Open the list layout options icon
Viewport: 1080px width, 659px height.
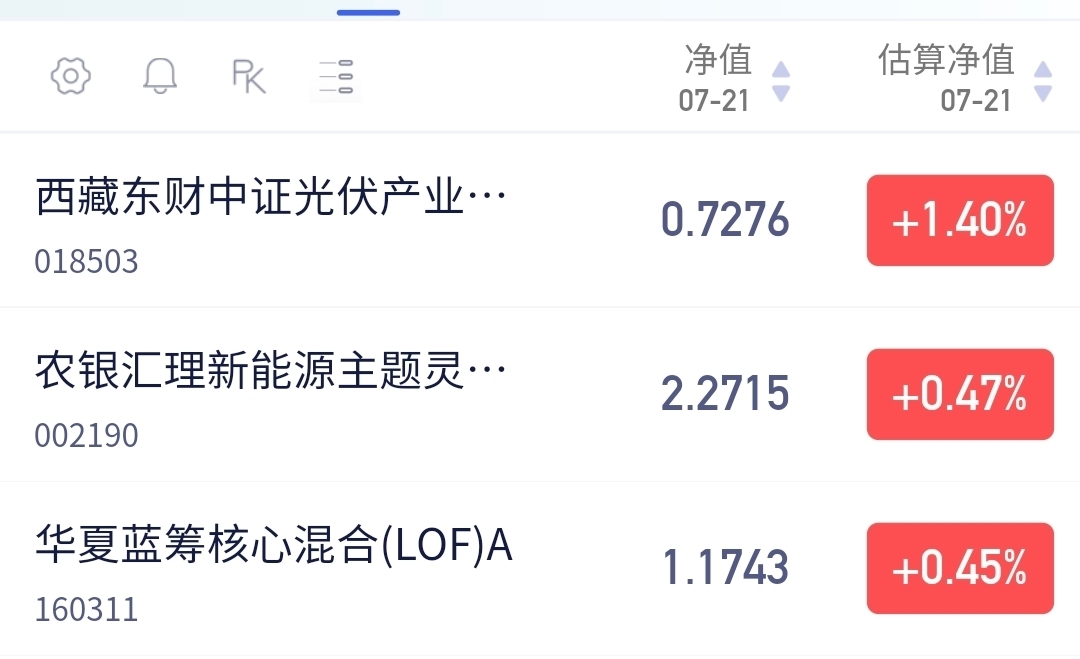click(x=335, y=76)
